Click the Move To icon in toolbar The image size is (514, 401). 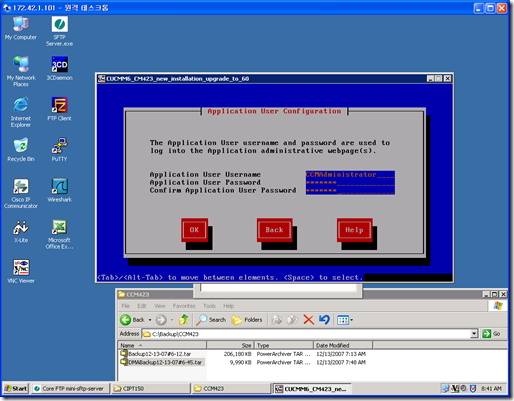coord(276,320)
